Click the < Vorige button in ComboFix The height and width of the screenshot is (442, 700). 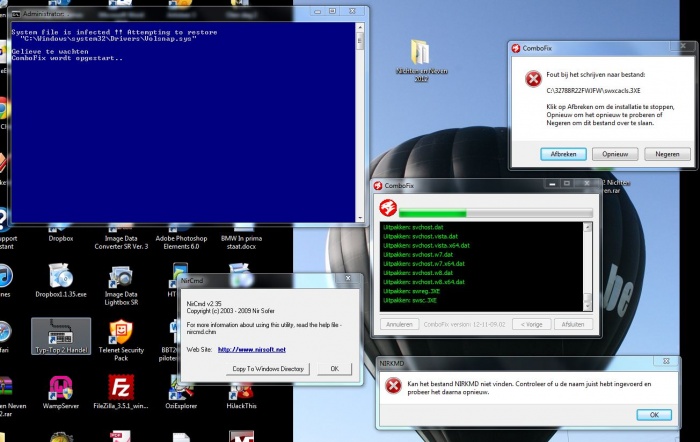click(x=531, y=324)
